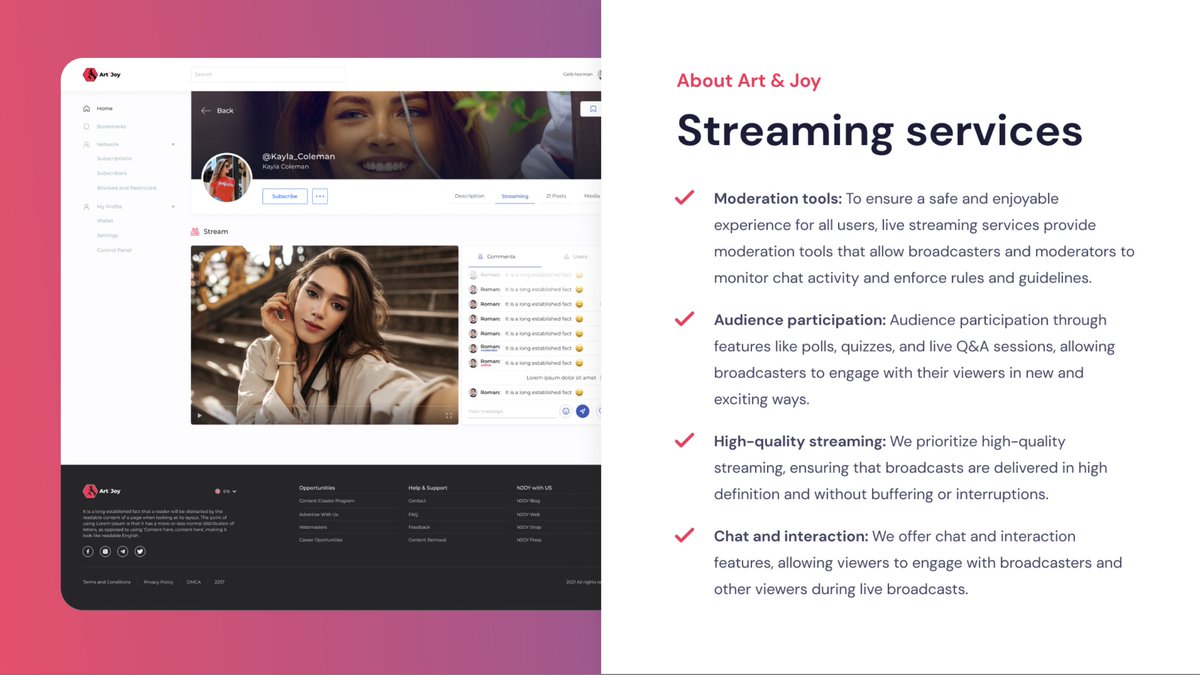This screenshot has width=1200, height=675.
Task: Switch to the 21 Posts tab
Action: coord(556,196)
